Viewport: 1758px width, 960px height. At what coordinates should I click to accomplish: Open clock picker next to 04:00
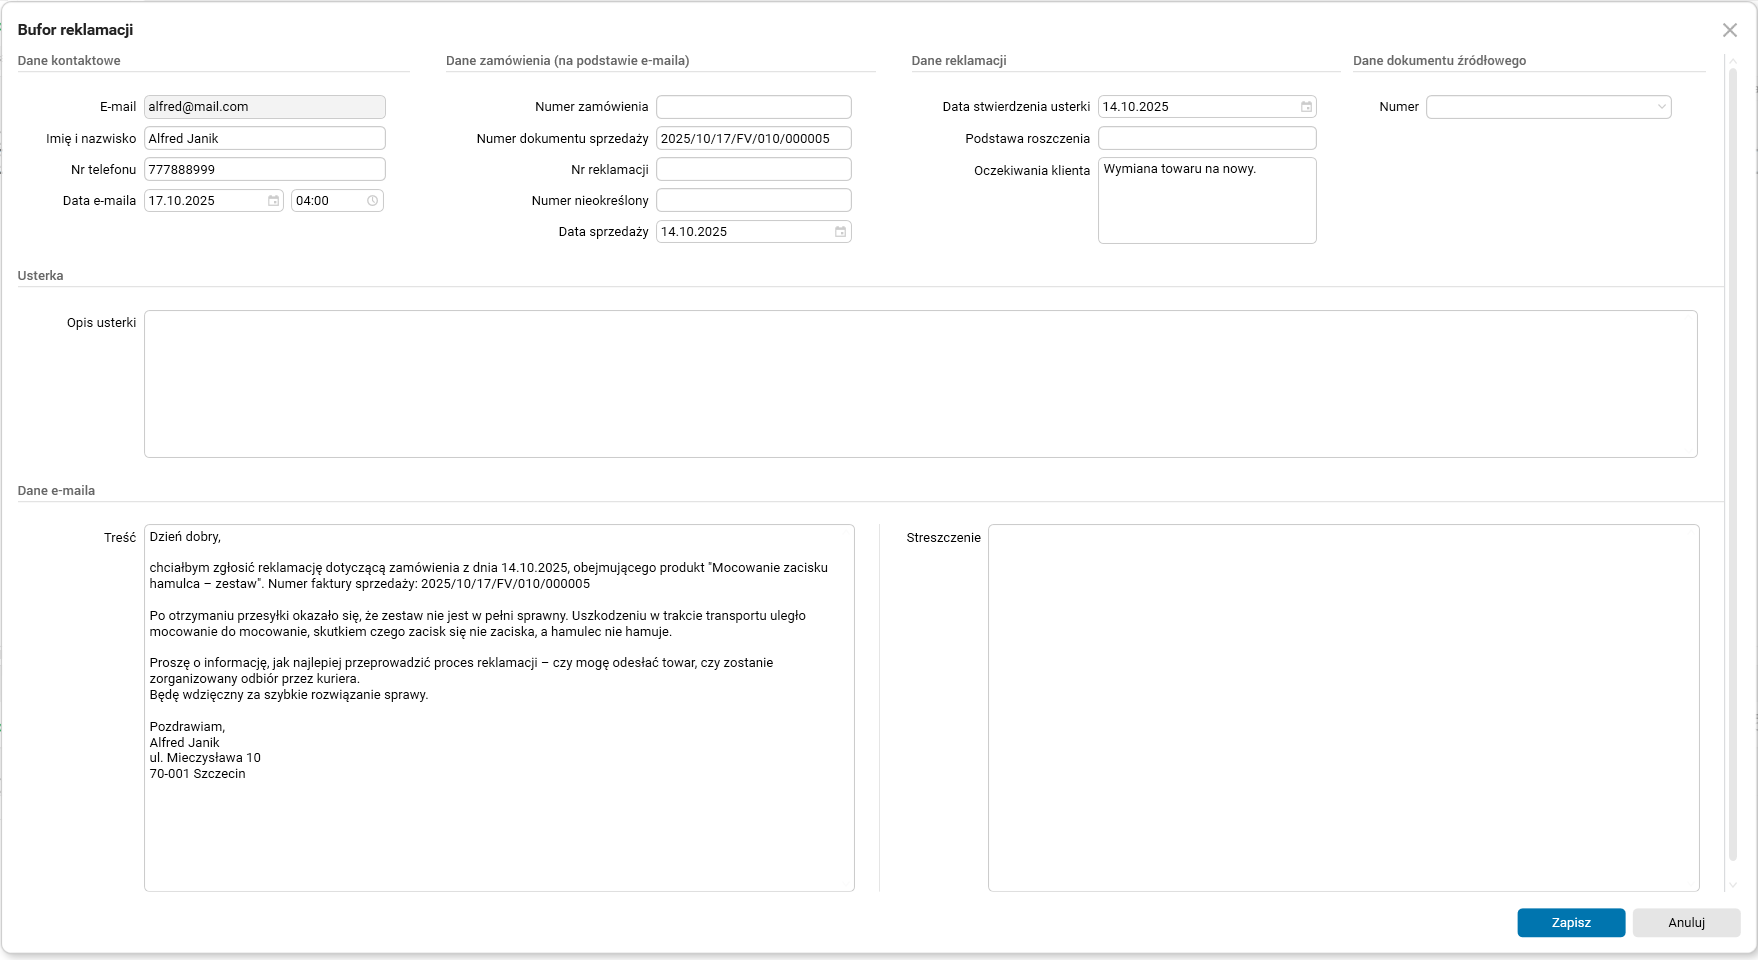click(x=372, y=201)
